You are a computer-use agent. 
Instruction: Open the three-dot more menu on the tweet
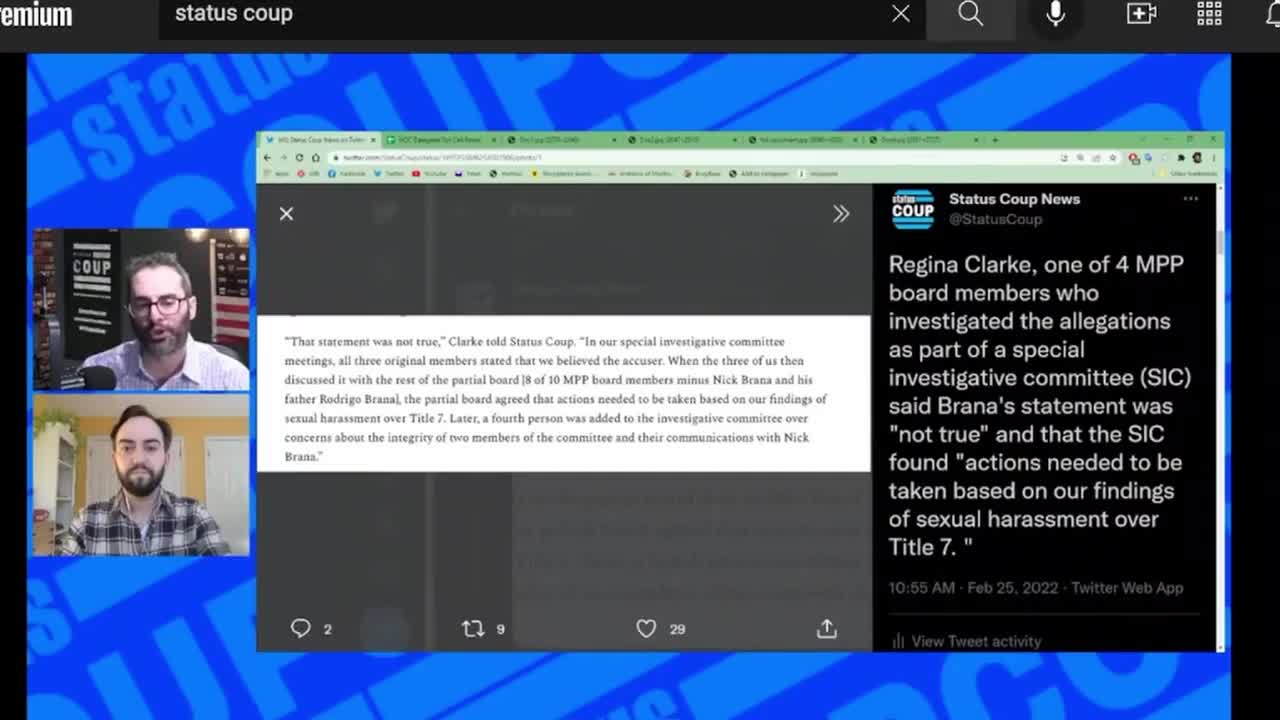click(x=1190, y=199)
